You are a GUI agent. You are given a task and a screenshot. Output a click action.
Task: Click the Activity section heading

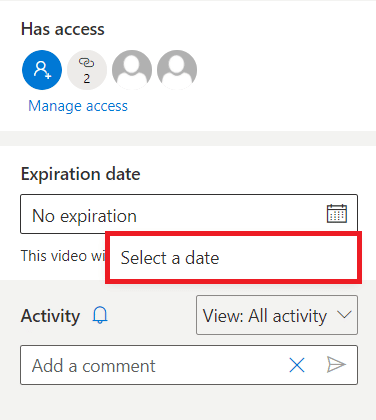pyautogui.click(x=50, y=316)
